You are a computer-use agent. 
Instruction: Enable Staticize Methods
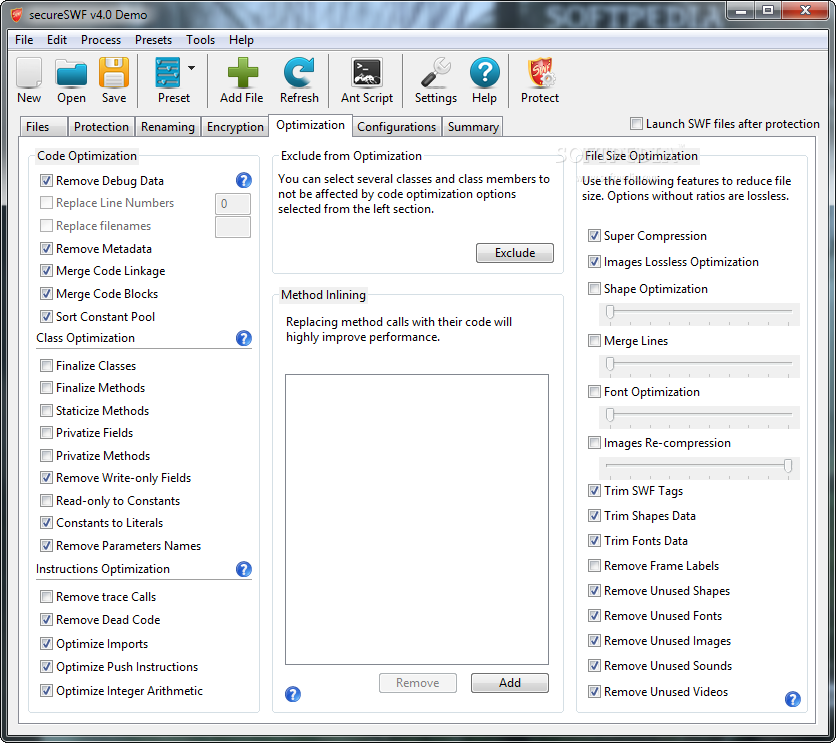pos(46,410)
